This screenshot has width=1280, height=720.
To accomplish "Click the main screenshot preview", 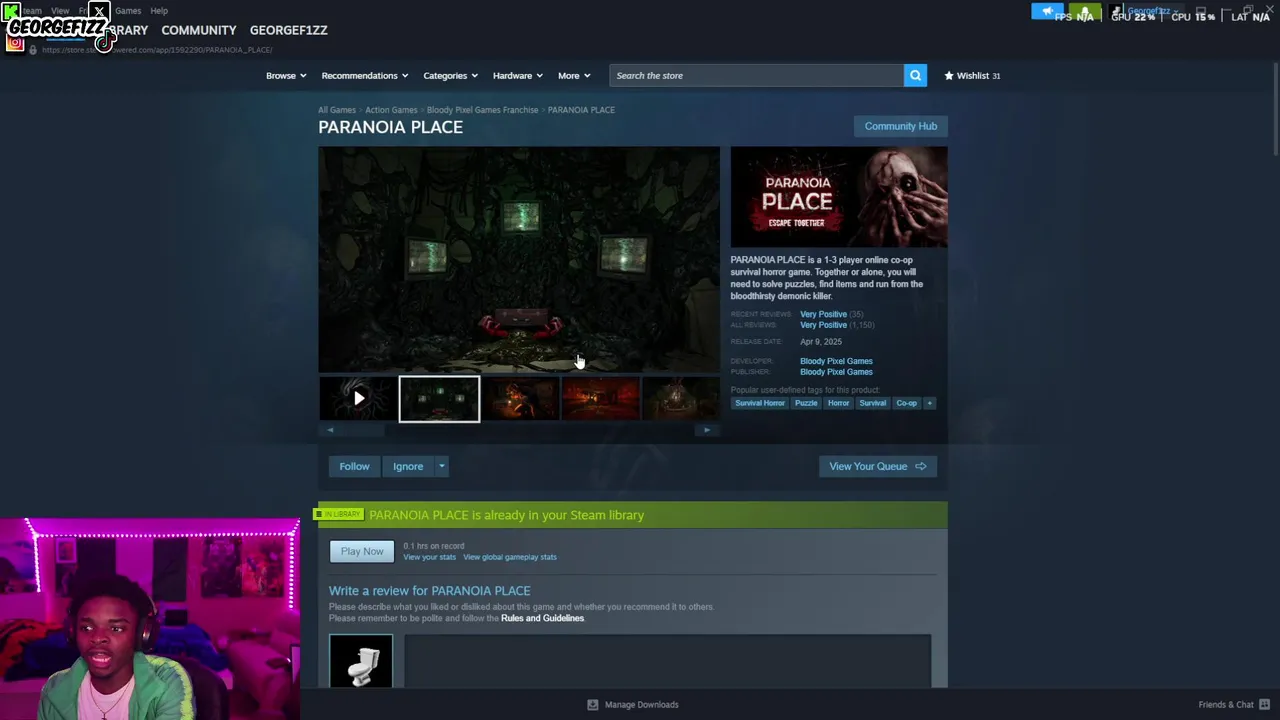I will tap(518, 259).
